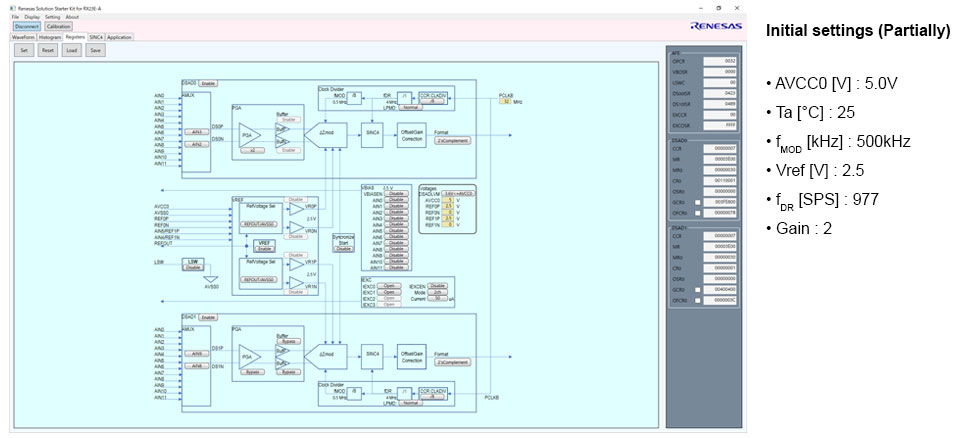Open DSAD1 LPMD Normal selector
Screen dimensions: 967x438
pos(409,403)
